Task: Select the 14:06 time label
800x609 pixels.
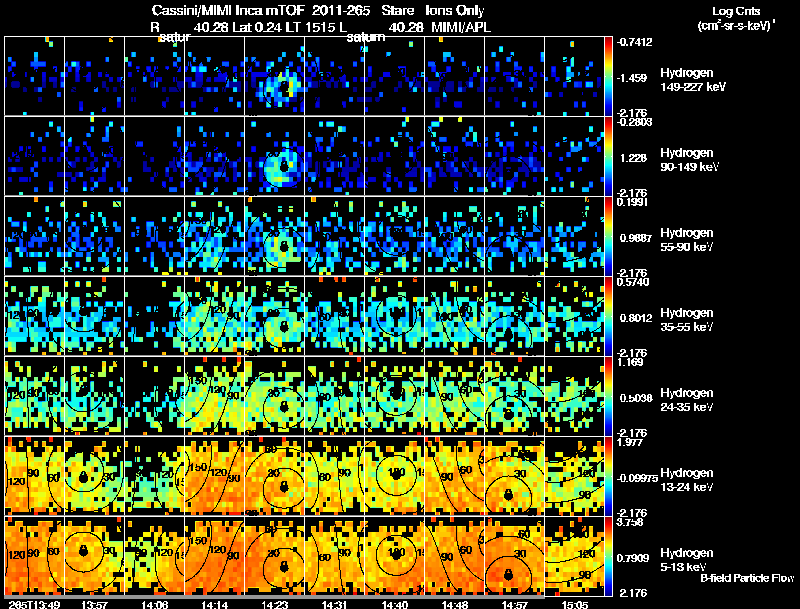Action: coord(155,604)
